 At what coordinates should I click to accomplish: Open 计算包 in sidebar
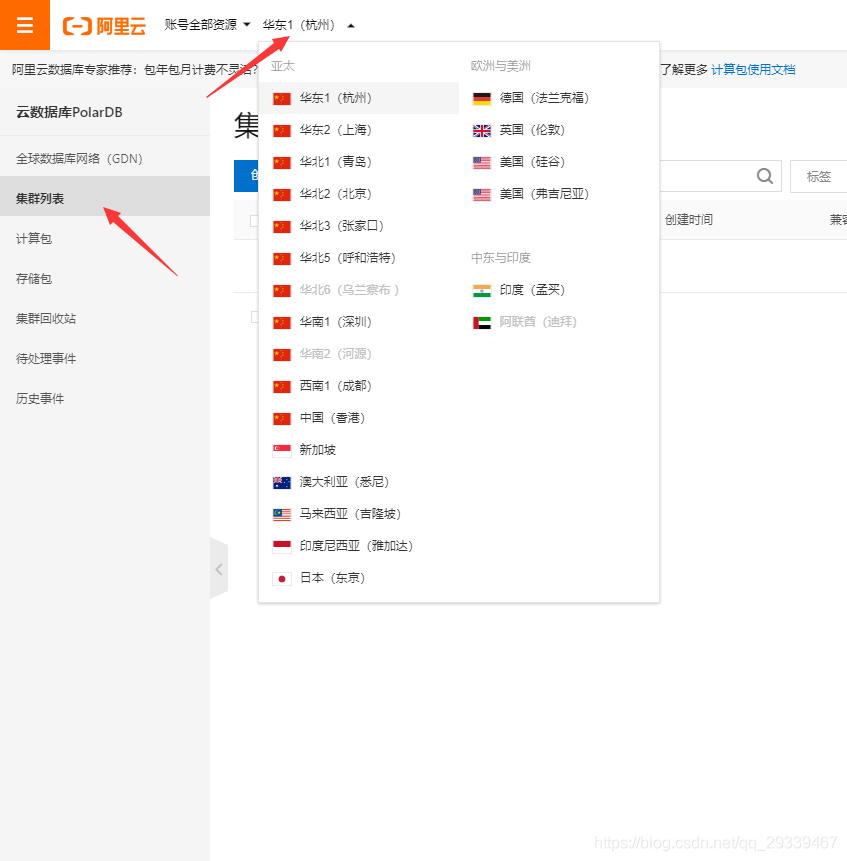tap(105, 238)
